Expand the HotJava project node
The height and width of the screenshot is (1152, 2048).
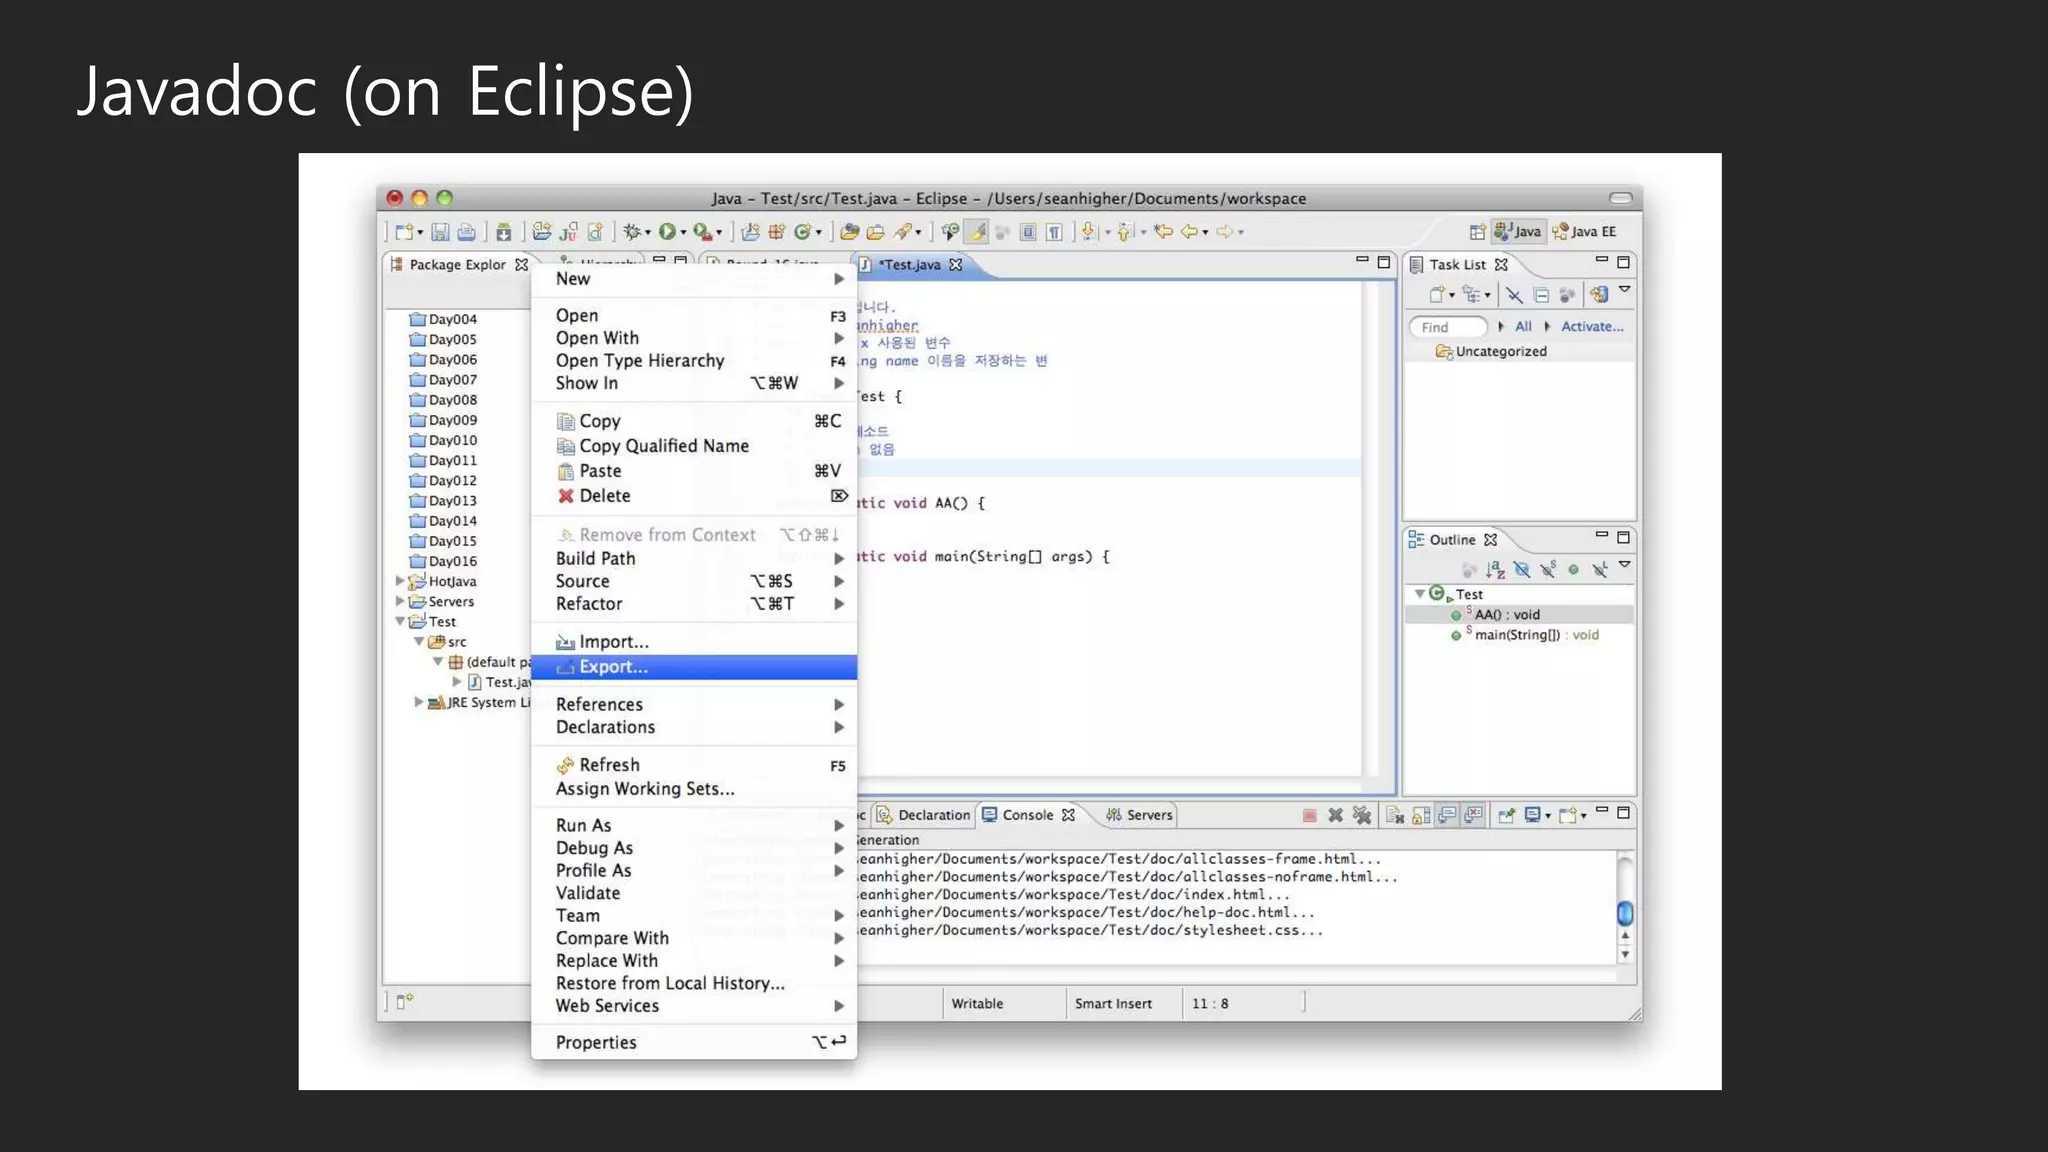400,581
